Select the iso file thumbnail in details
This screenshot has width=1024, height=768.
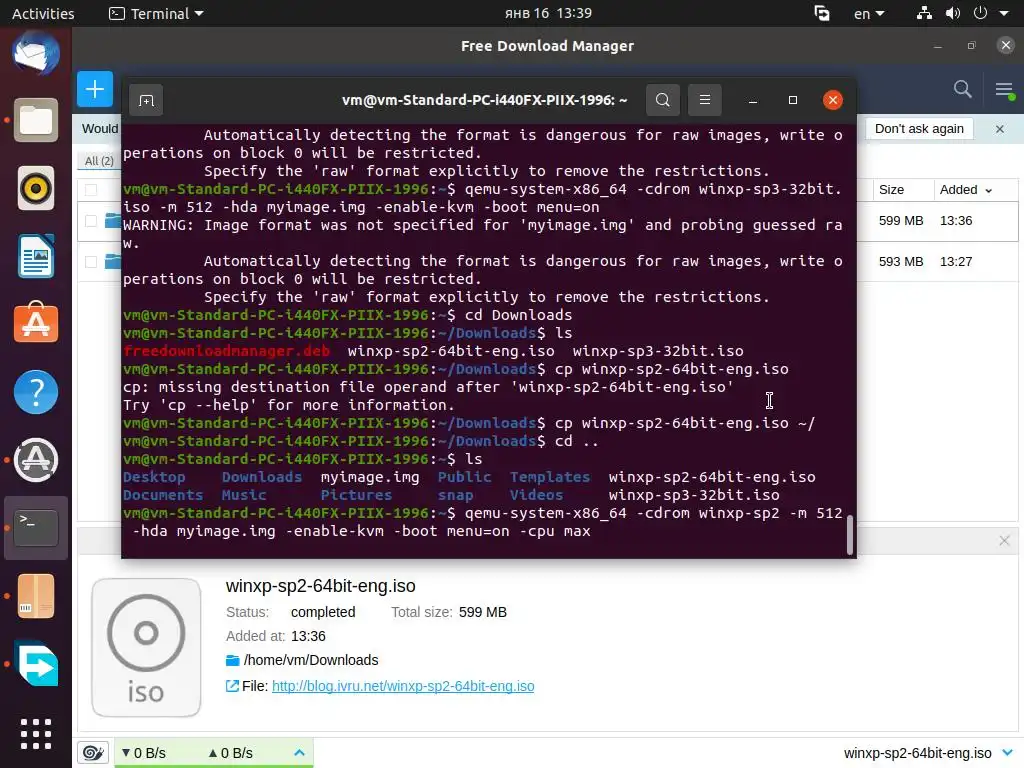(146, 648)
